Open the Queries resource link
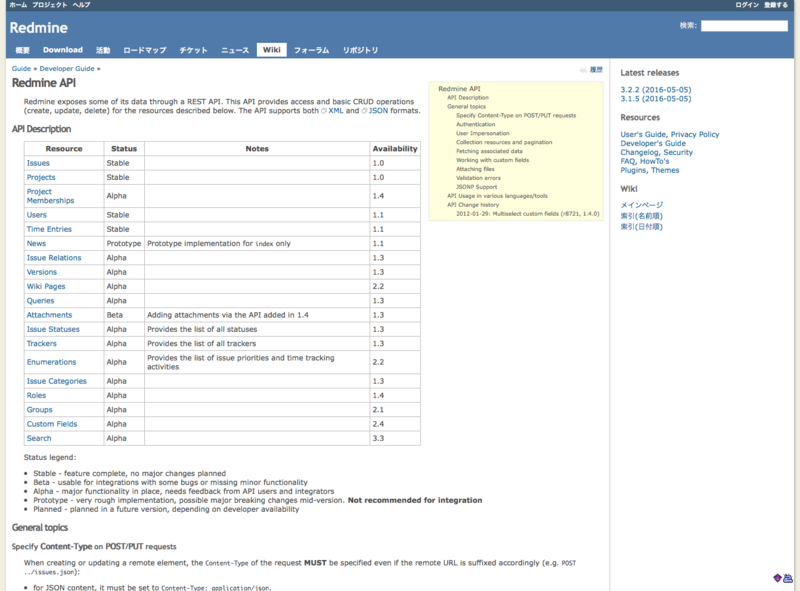This screenshot has width=800, height=591. [x=40, y=301]
